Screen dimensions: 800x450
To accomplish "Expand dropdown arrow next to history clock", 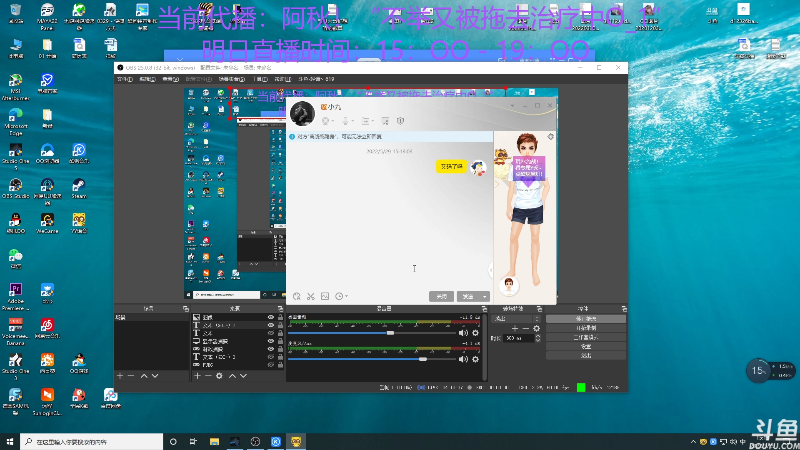I will [346, 296].
